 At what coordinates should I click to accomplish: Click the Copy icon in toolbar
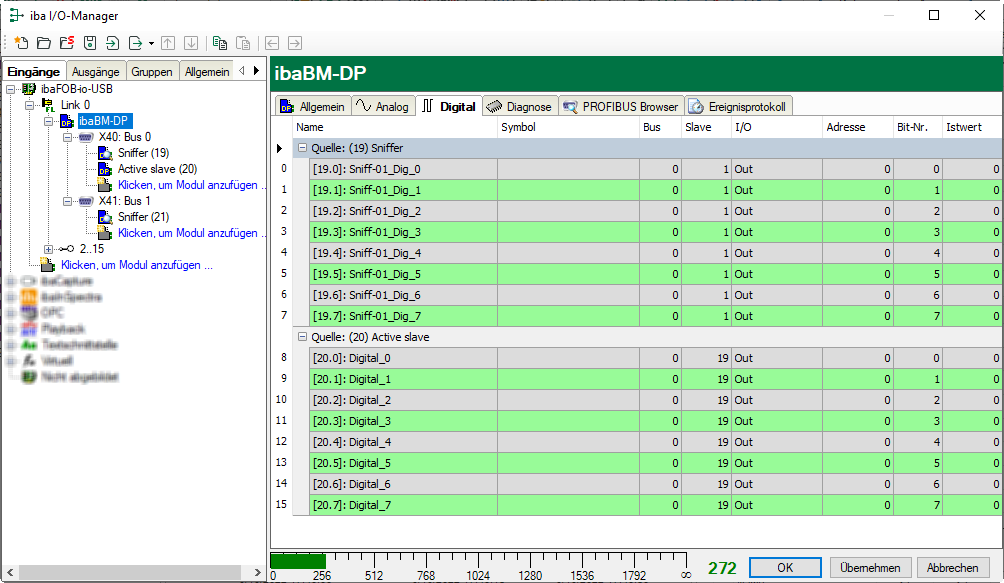pos(219,43)
